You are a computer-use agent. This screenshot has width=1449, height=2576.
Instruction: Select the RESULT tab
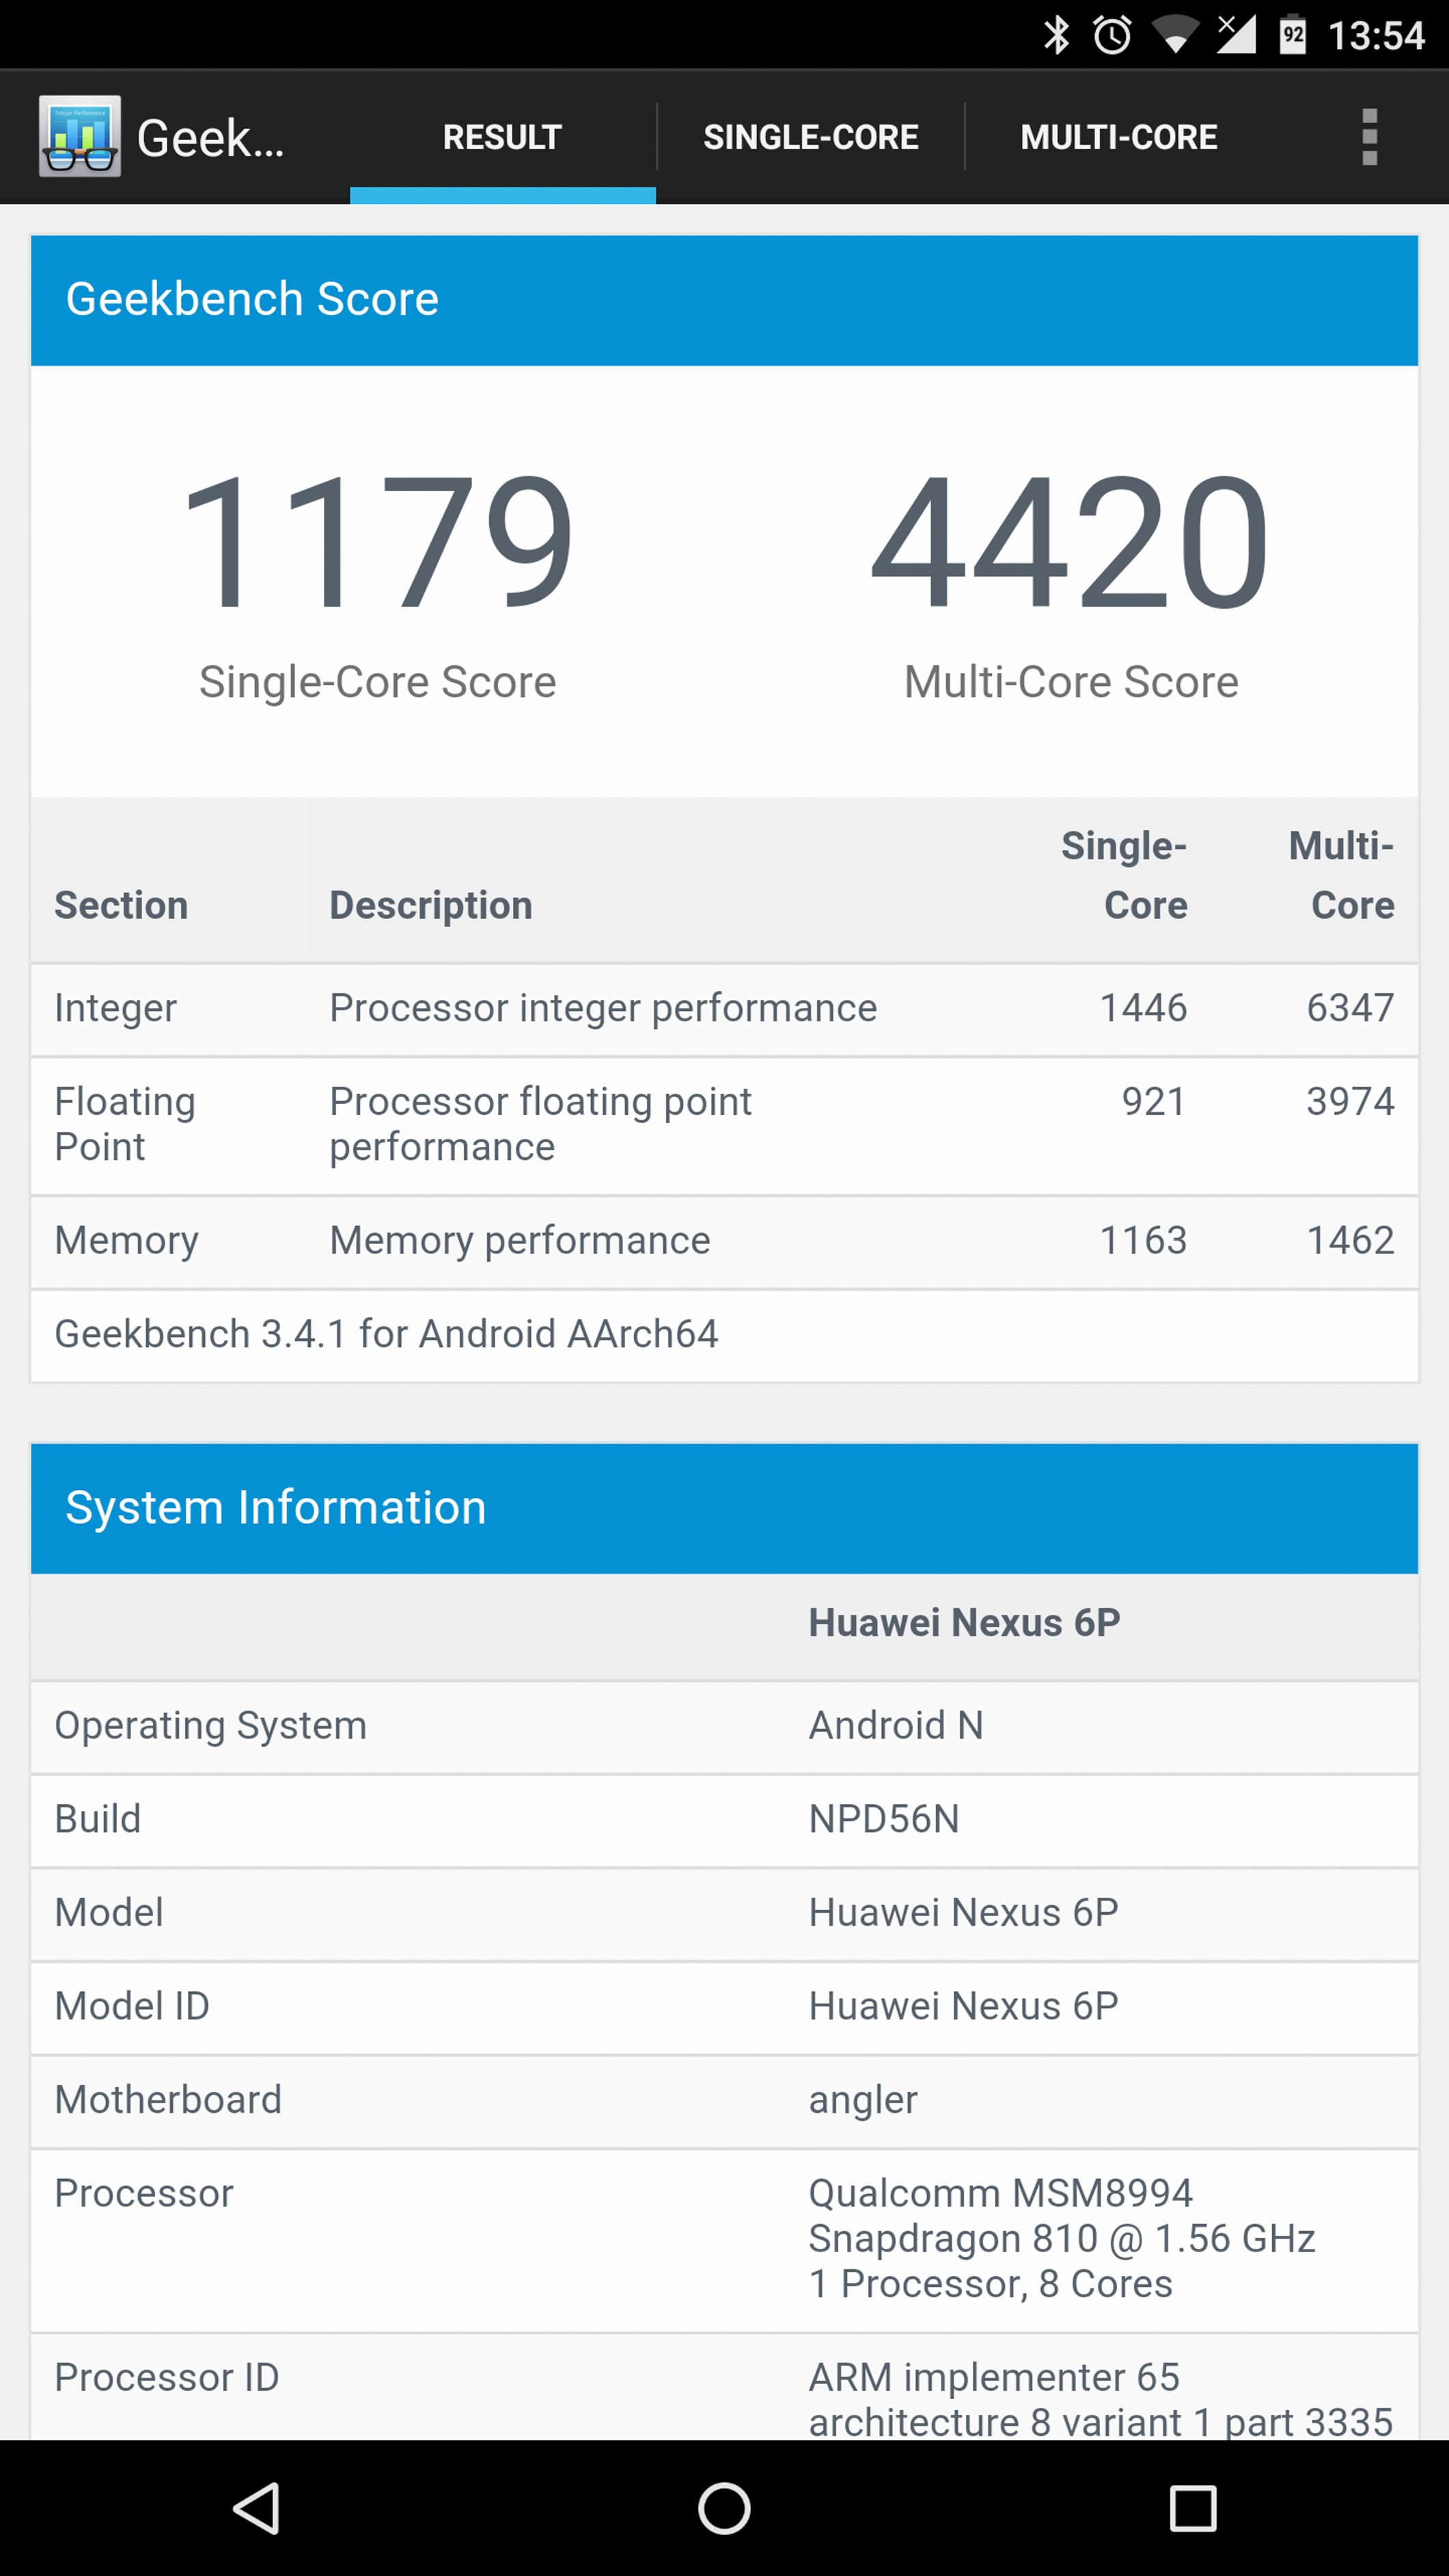[x=502, y=137]
